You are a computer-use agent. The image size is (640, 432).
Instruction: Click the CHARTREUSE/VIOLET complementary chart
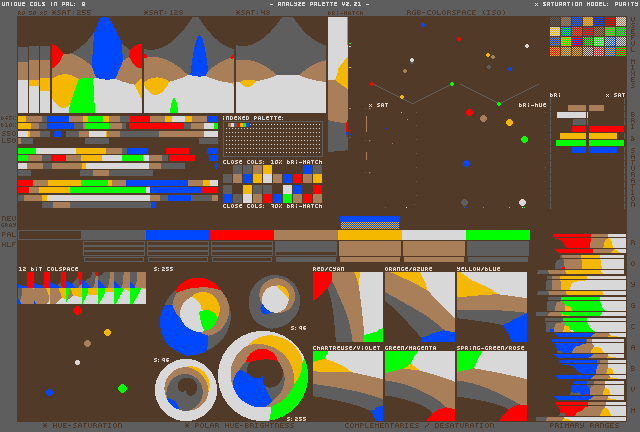pos(348,386)
